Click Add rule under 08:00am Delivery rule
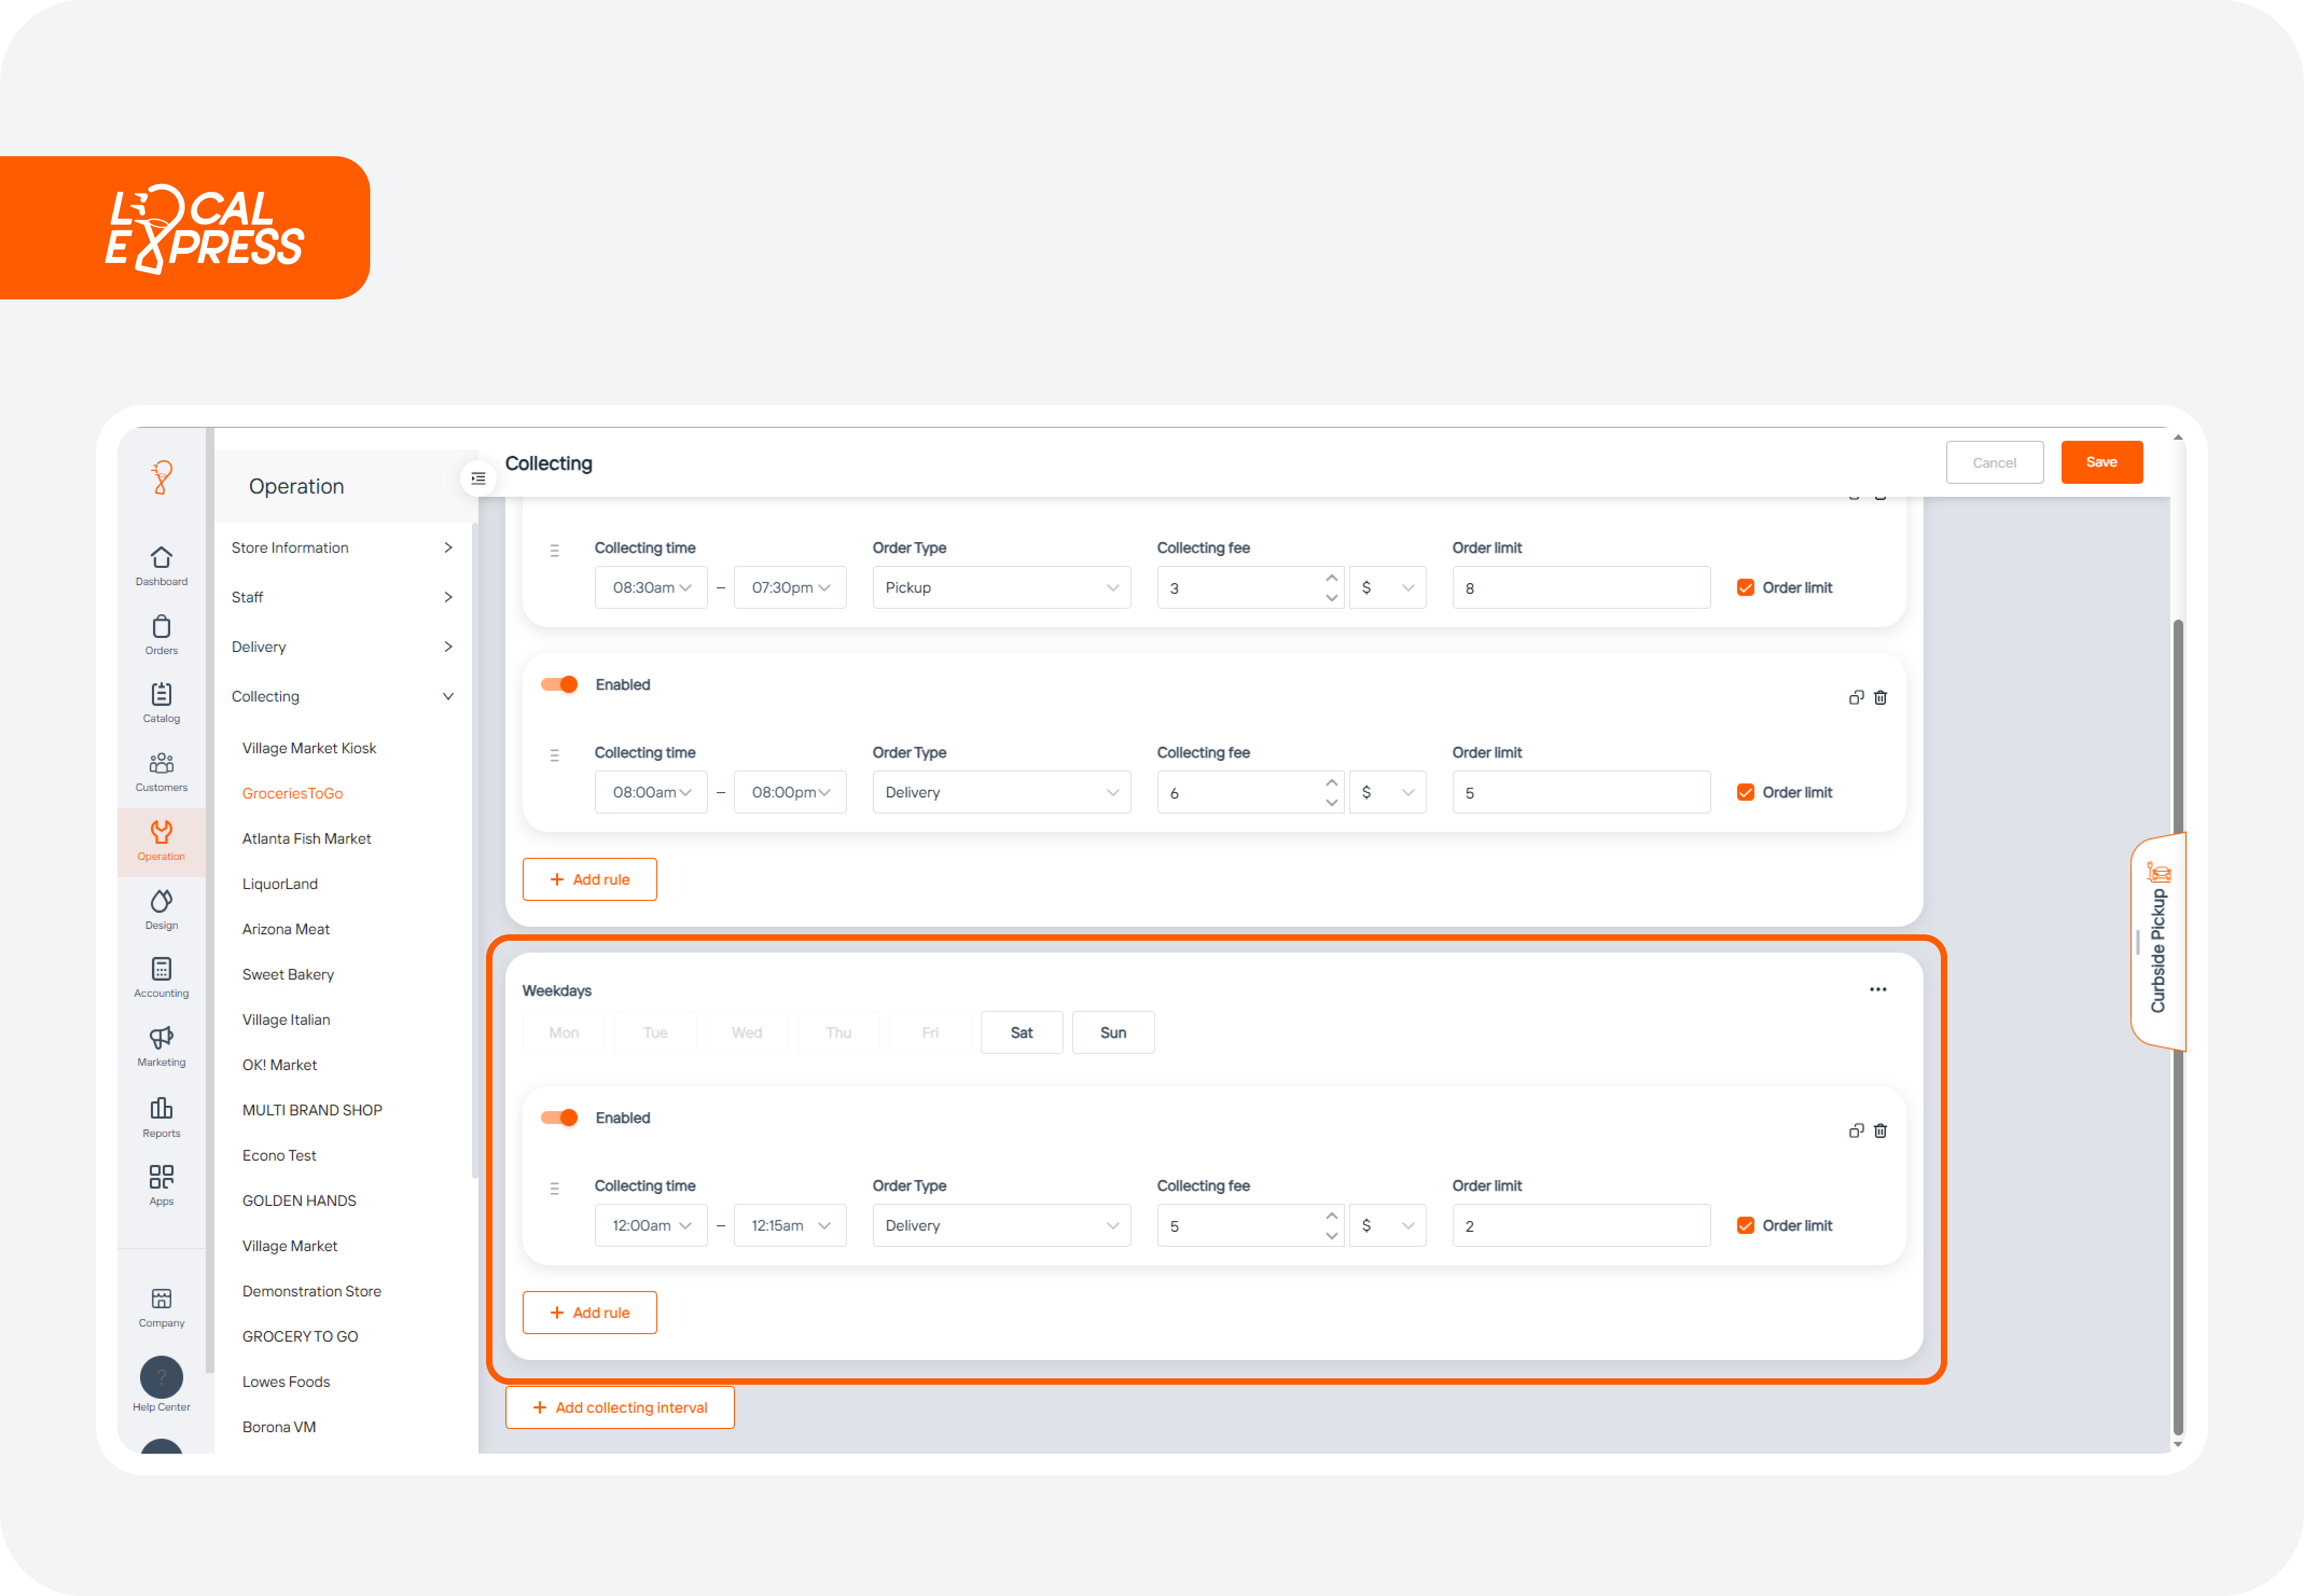The image size is (2304, 1596). click(x=589, y=879)
